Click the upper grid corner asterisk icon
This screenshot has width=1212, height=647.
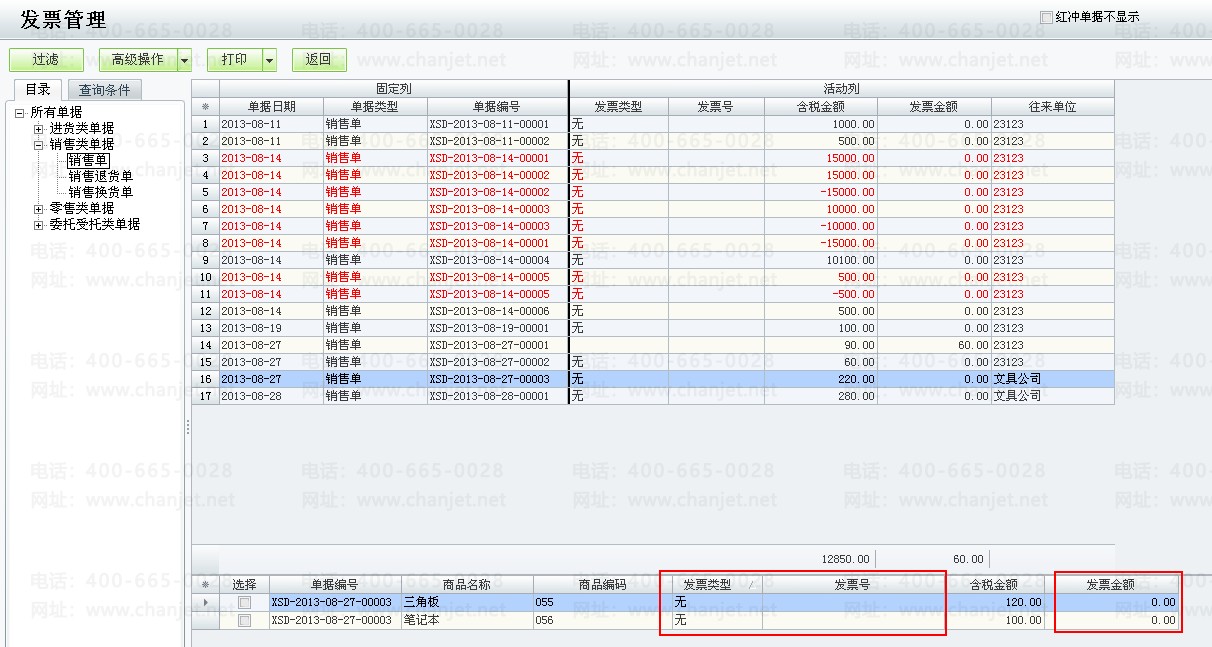coord(205,107)
